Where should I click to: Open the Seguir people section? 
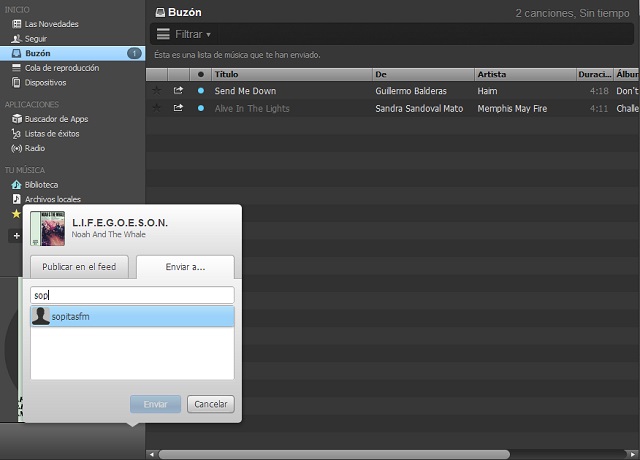pos(37,38)
